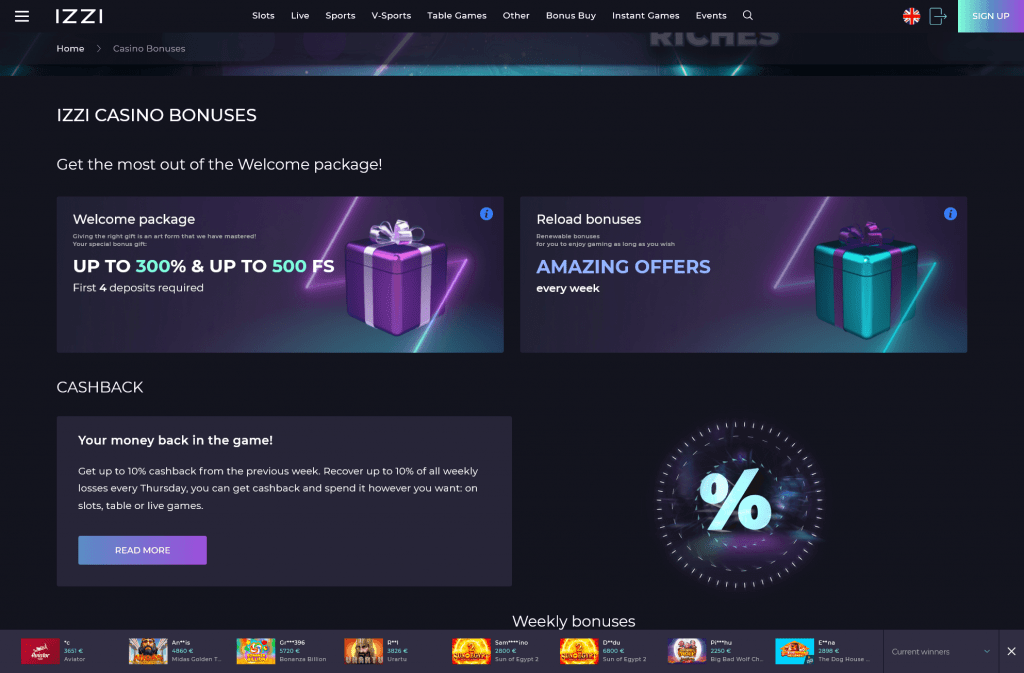Viewport: 1024px width, 673px height.
Task: Open the Reload bonuses banner
Action: point(743,275)
